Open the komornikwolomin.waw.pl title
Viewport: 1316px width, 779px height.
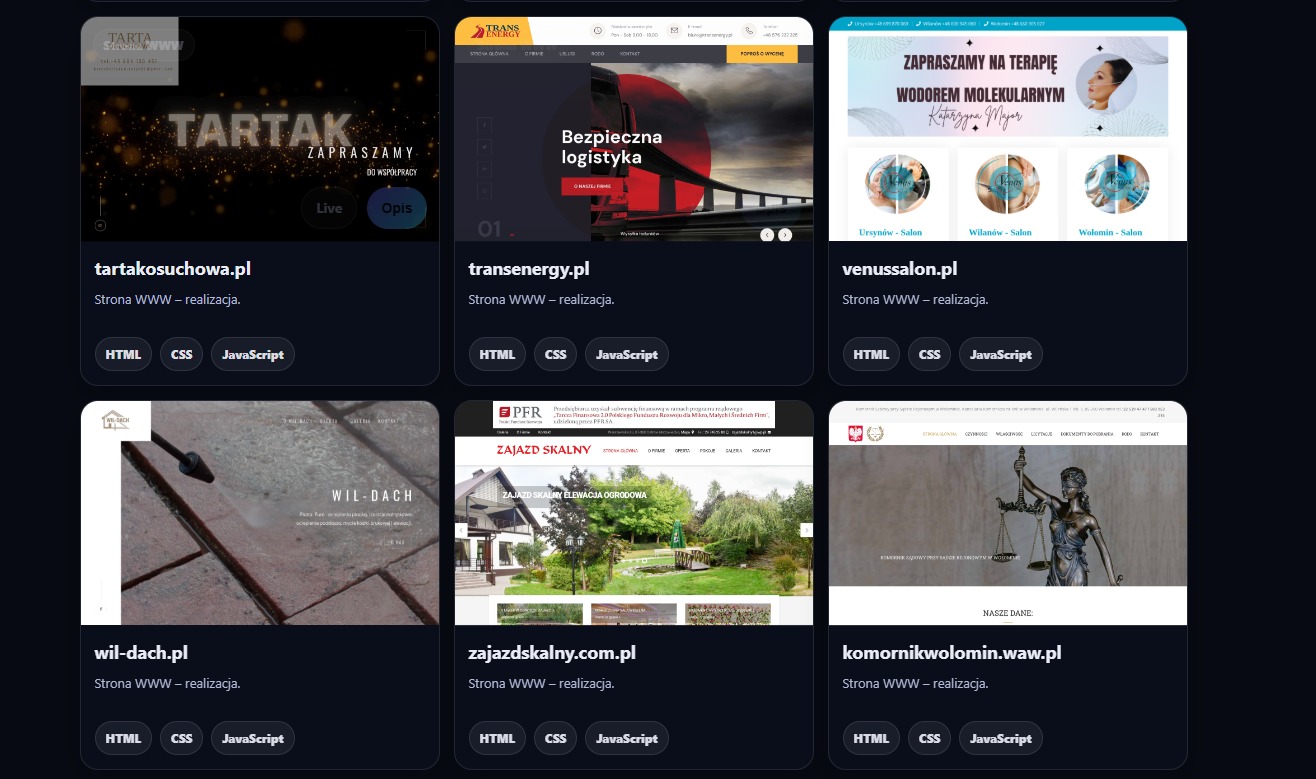951,653
